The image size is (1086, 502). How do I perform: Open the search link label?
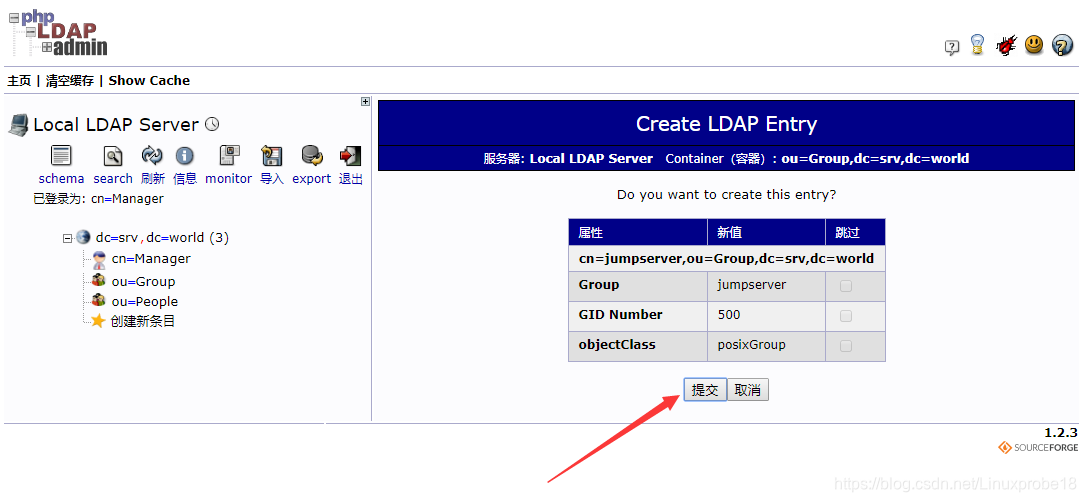pos(113,179)
